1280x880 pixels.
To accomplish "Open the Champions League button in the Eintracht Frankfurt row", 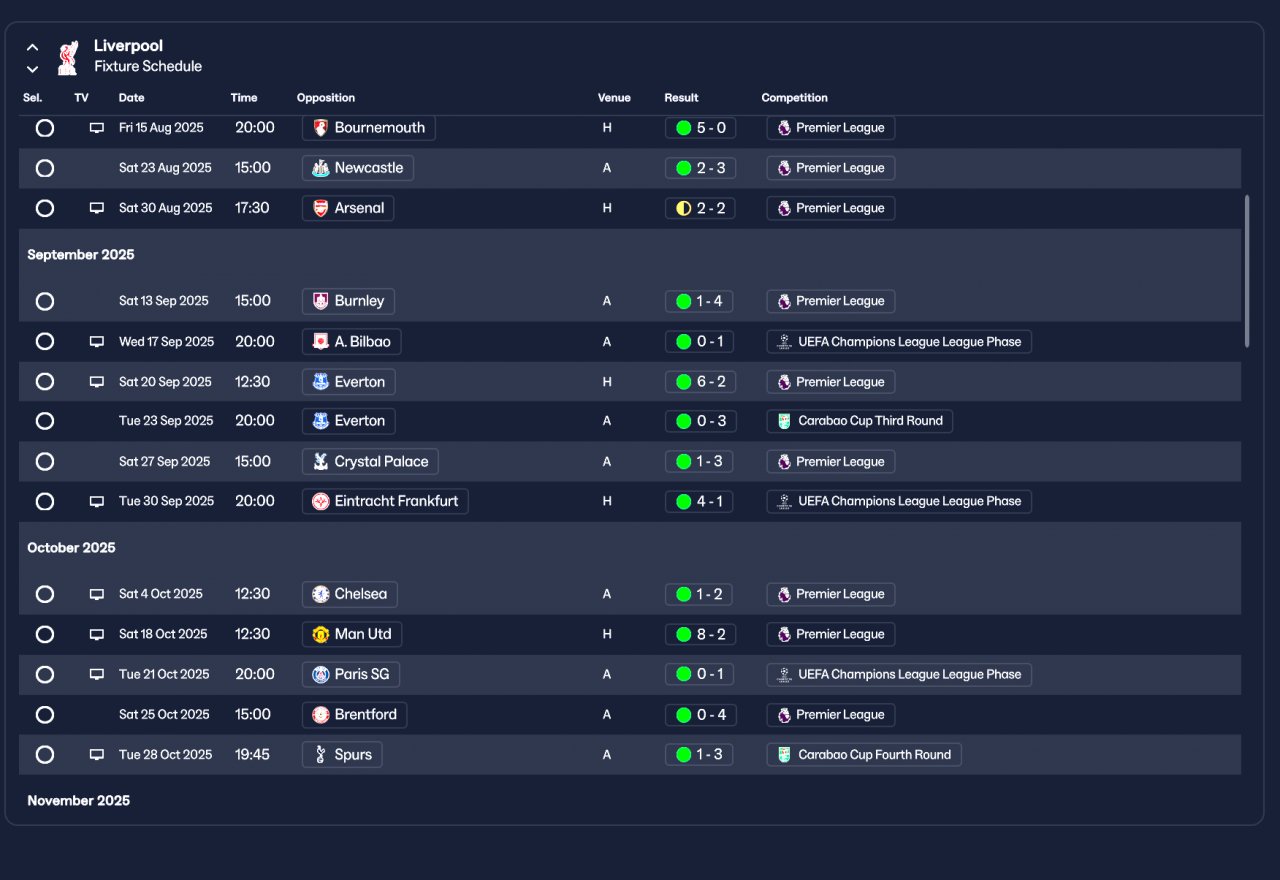I will (899, 501).
